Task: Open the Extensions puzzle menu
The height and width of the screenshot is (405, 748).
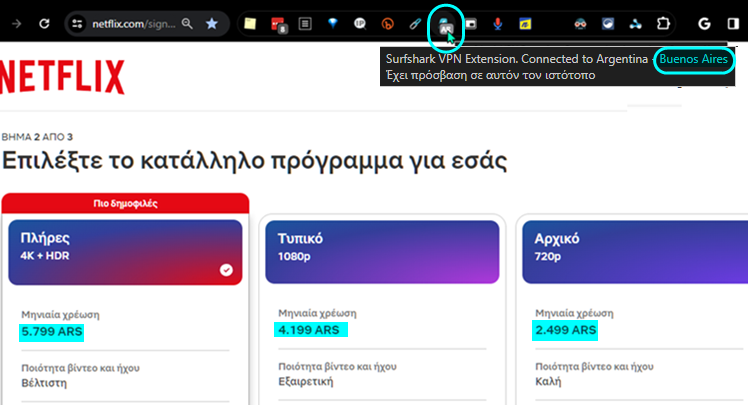Action: coord(663,23)
